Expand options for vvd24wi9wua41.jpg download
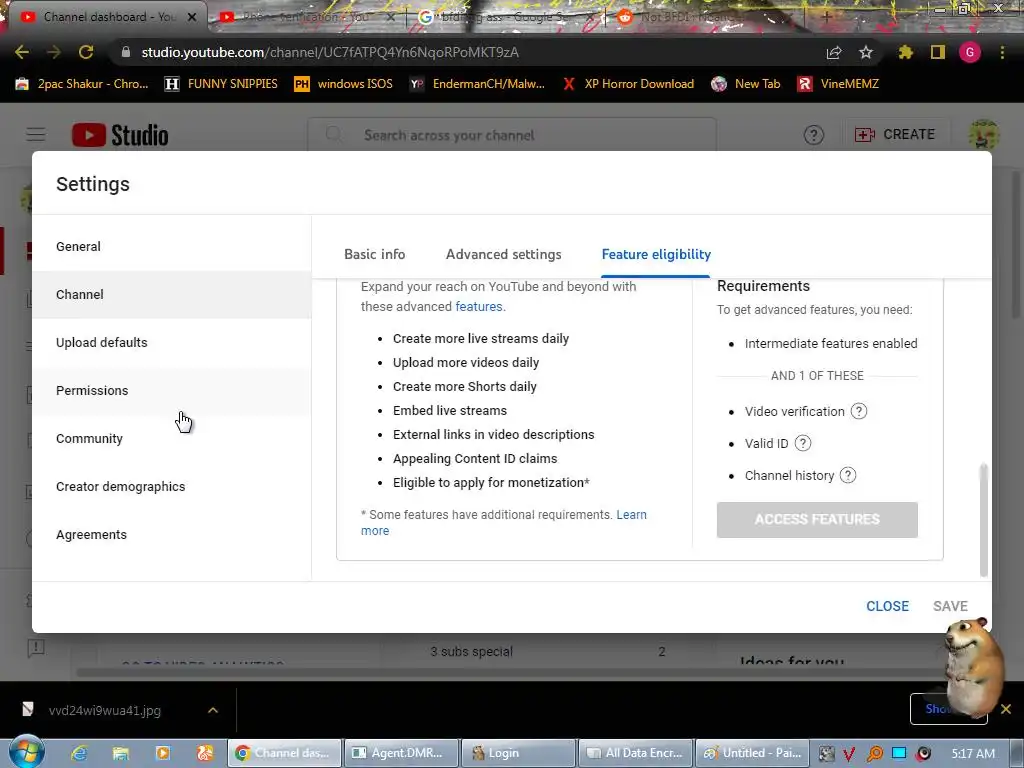Viewport: 1024px width, 768px height. click(213, 710)
